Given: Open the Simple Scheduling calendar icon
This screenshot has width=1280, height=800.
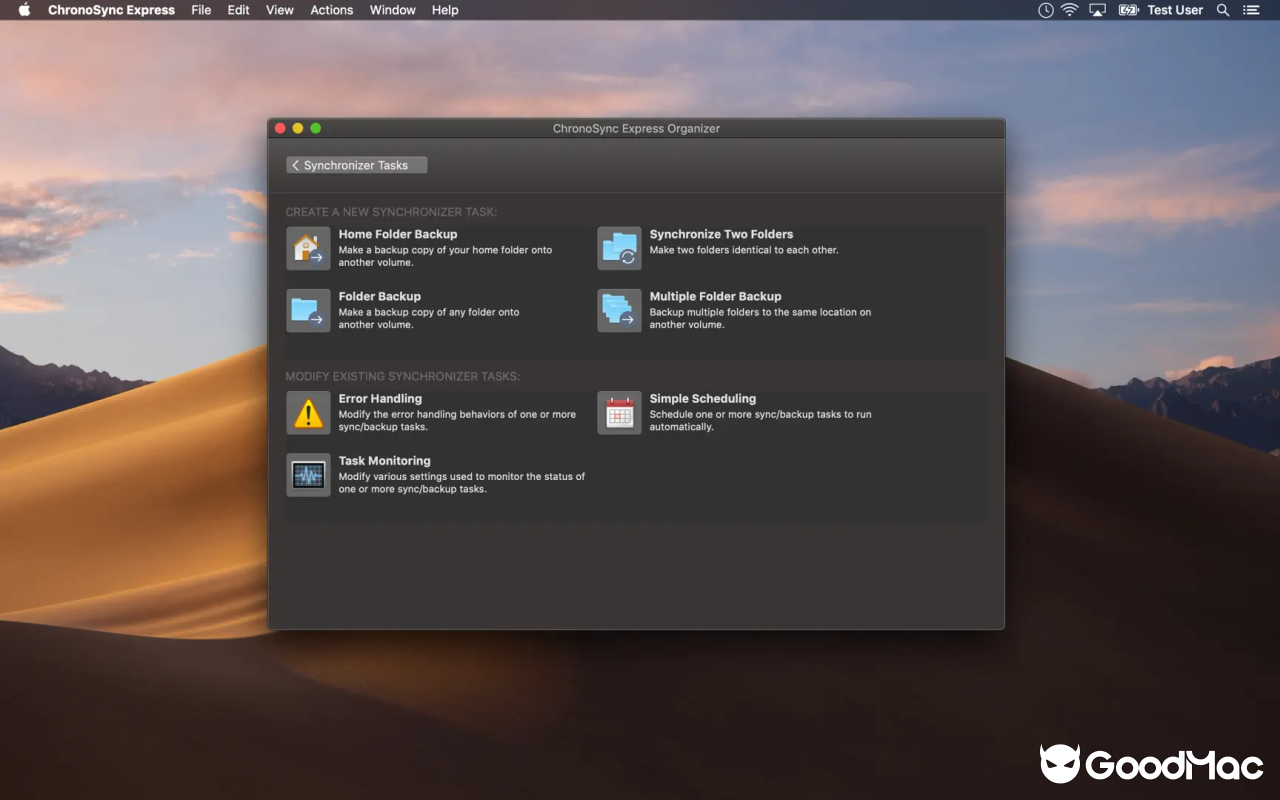Looking at the screenshot, I should [x=619, y=412].
